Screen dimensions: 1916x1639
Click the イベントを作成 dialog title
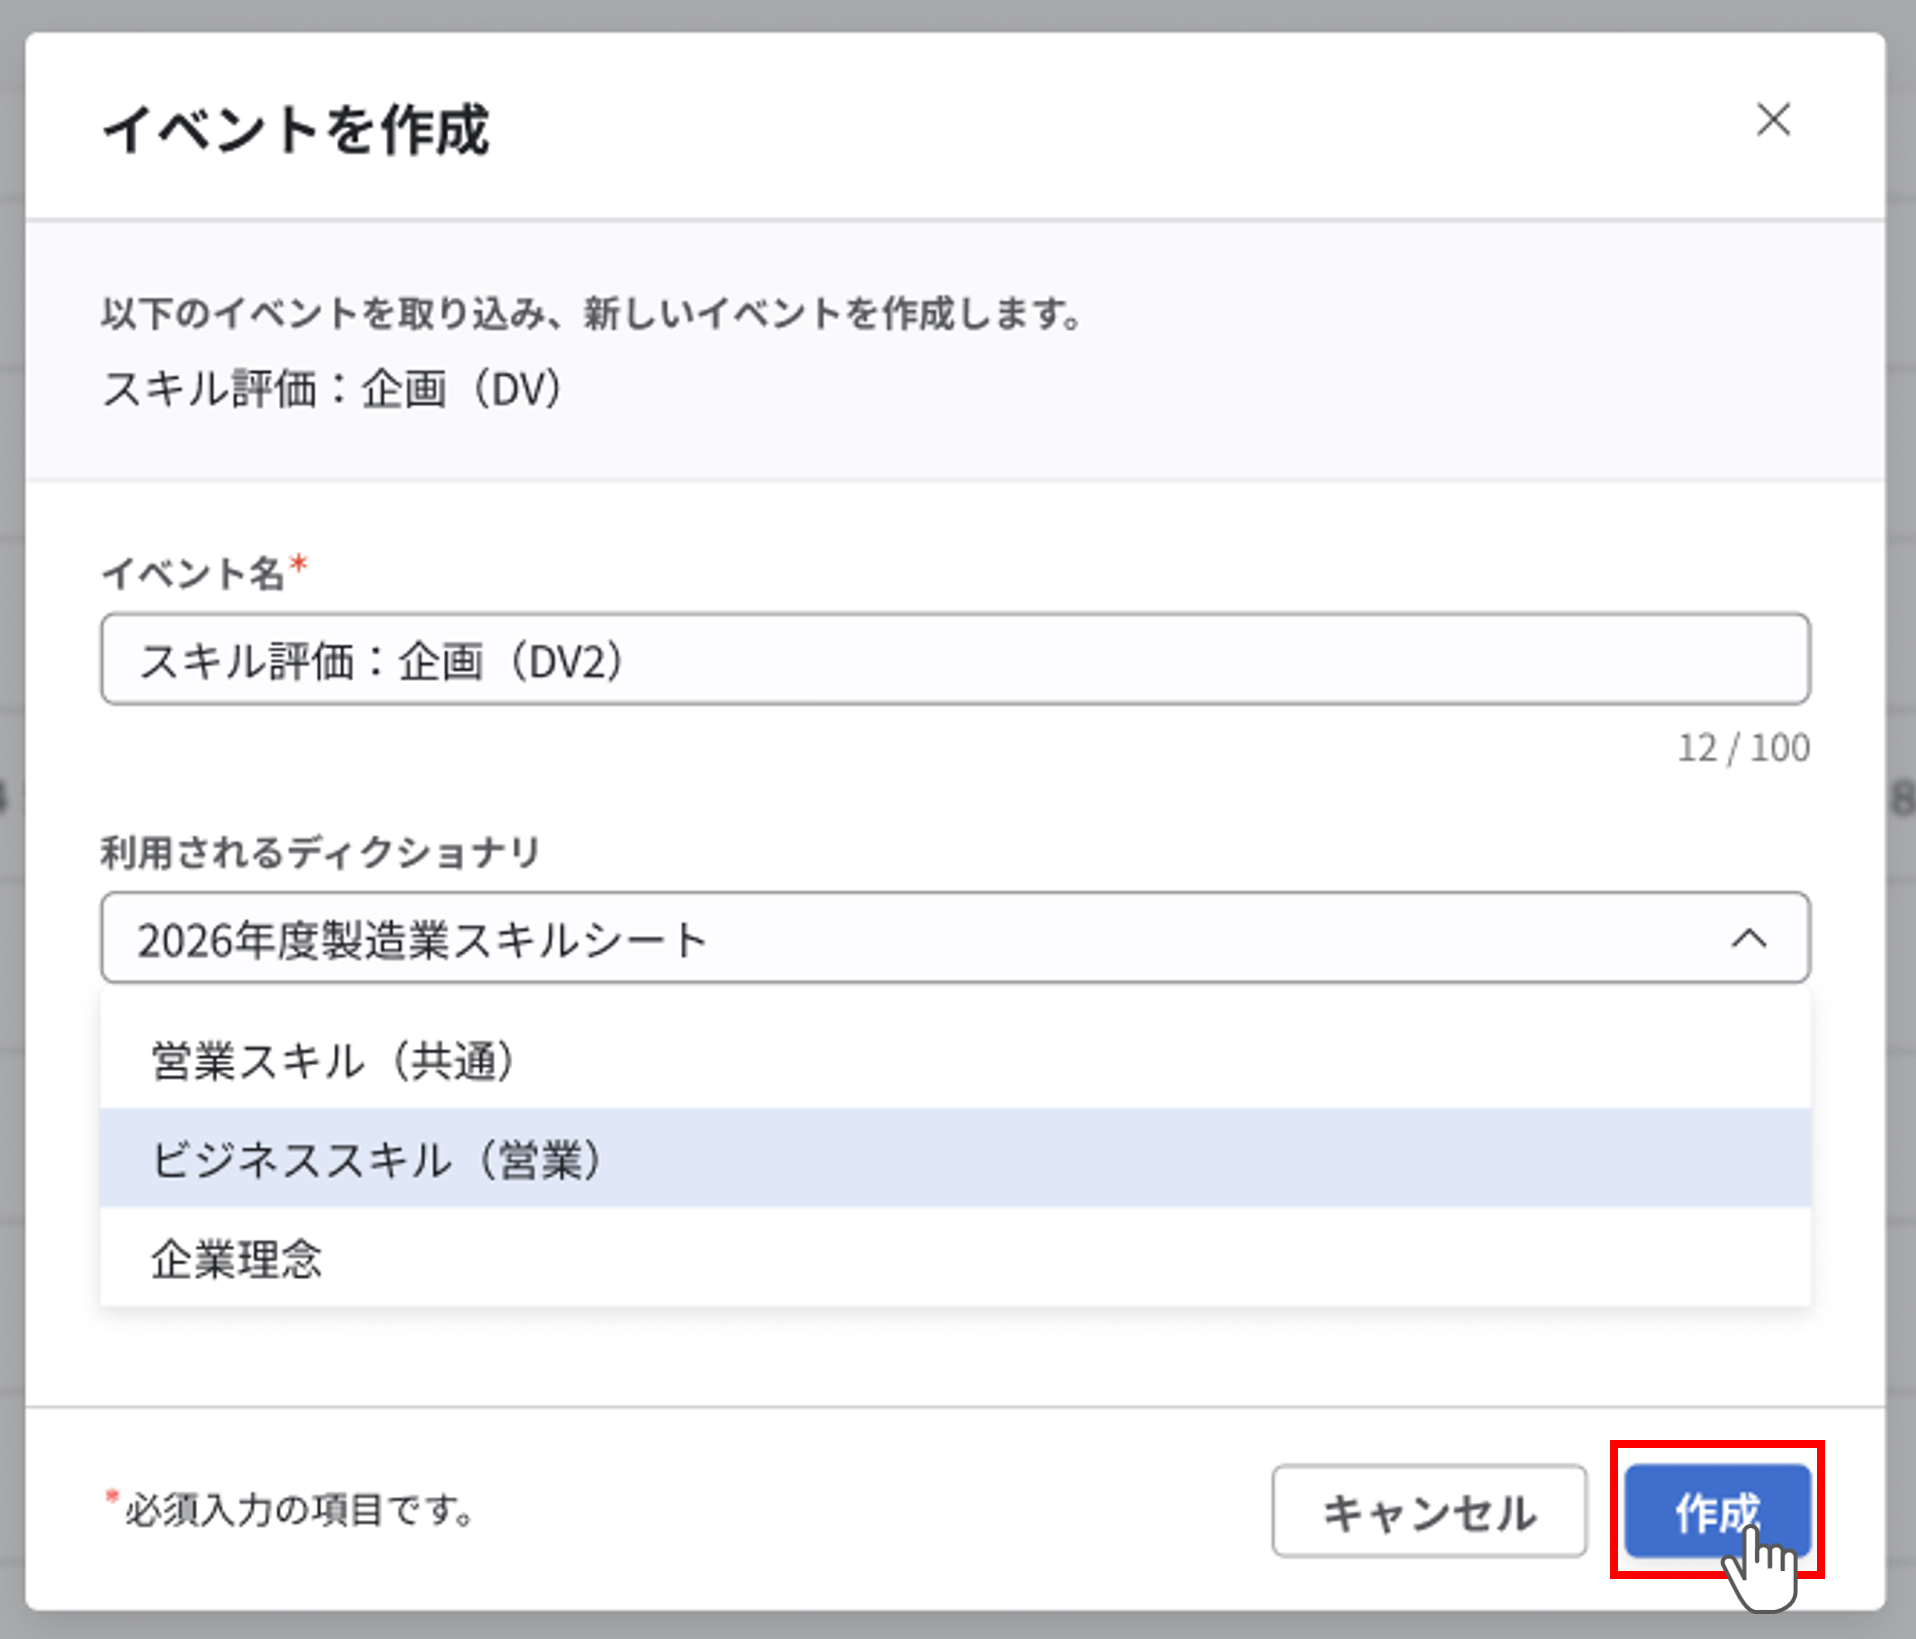coord(296,130)
